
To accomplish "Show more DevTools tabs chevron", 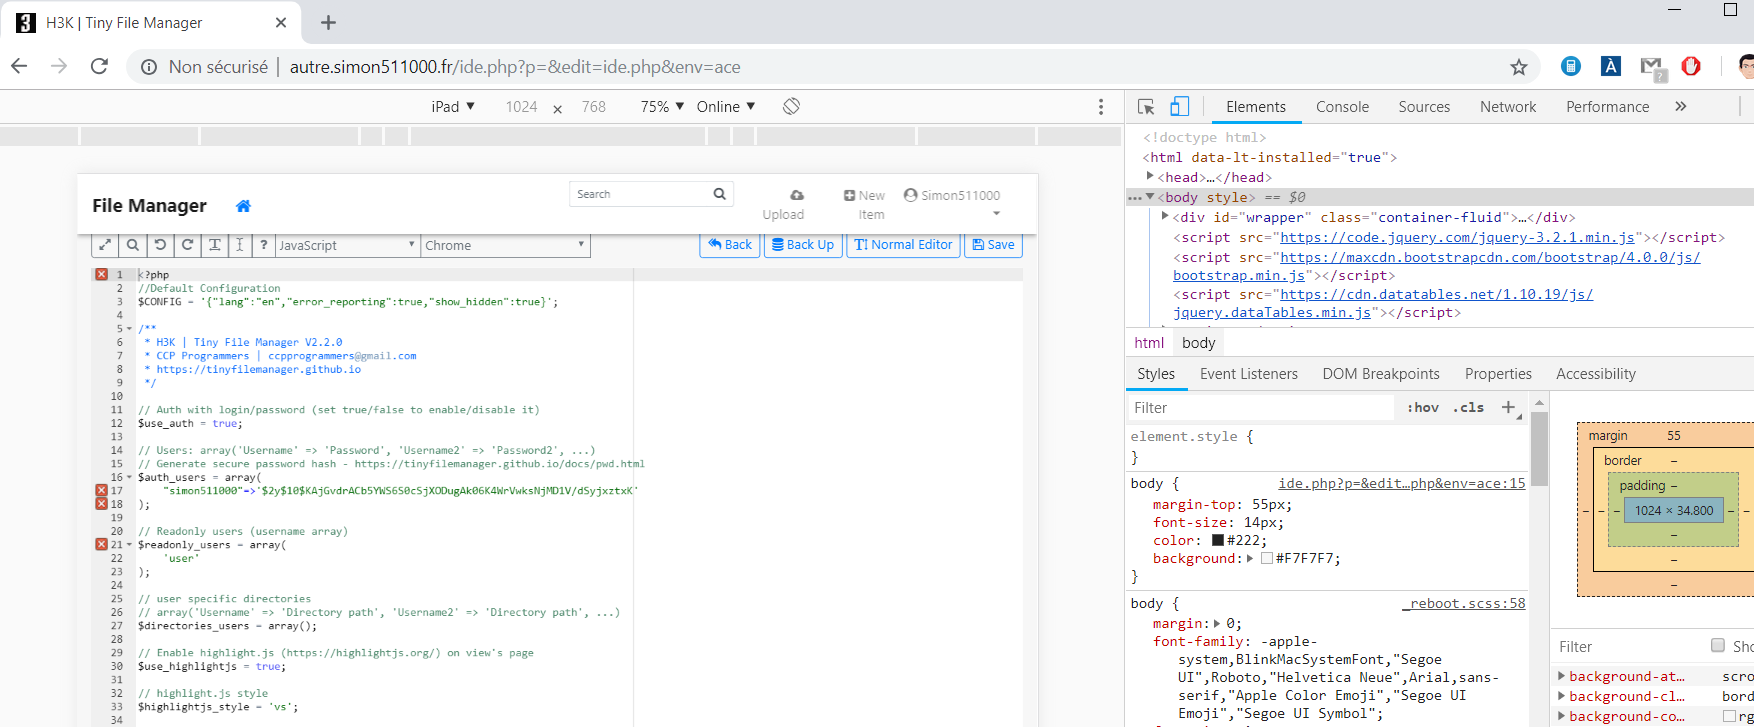I will point(1681,106).
